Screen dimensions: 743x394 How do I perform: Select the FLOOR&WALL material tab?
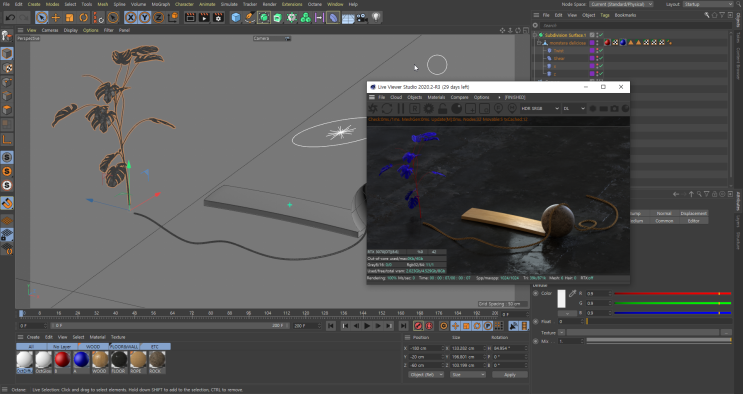click(124, 347)
